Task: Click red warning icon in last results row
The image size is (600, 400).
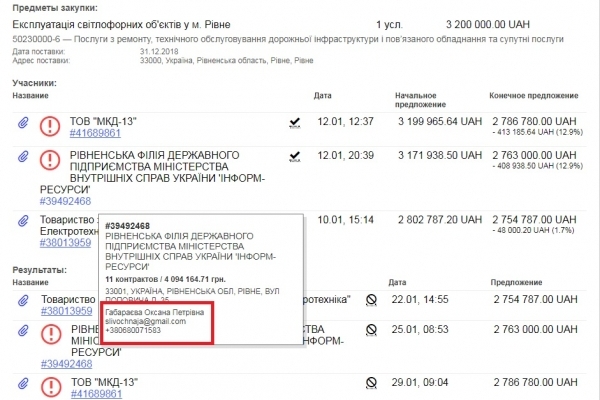Action: 50,385
